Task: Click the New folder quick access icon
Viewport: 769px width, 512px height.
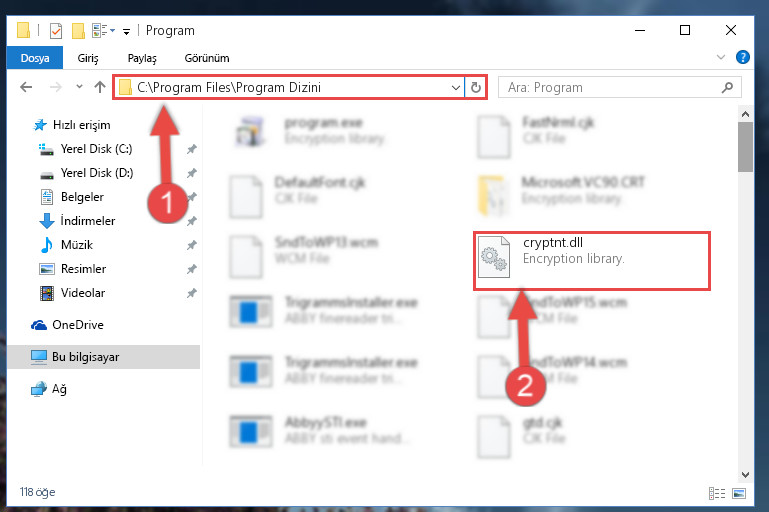Action: [x=78, y=30]
